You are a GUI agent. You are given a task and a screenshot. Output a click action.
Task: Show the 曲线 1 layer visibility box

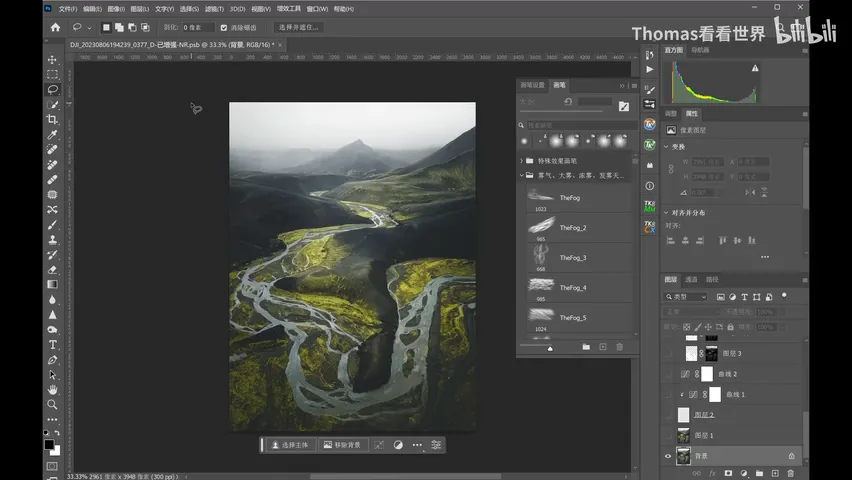[668, 394]
